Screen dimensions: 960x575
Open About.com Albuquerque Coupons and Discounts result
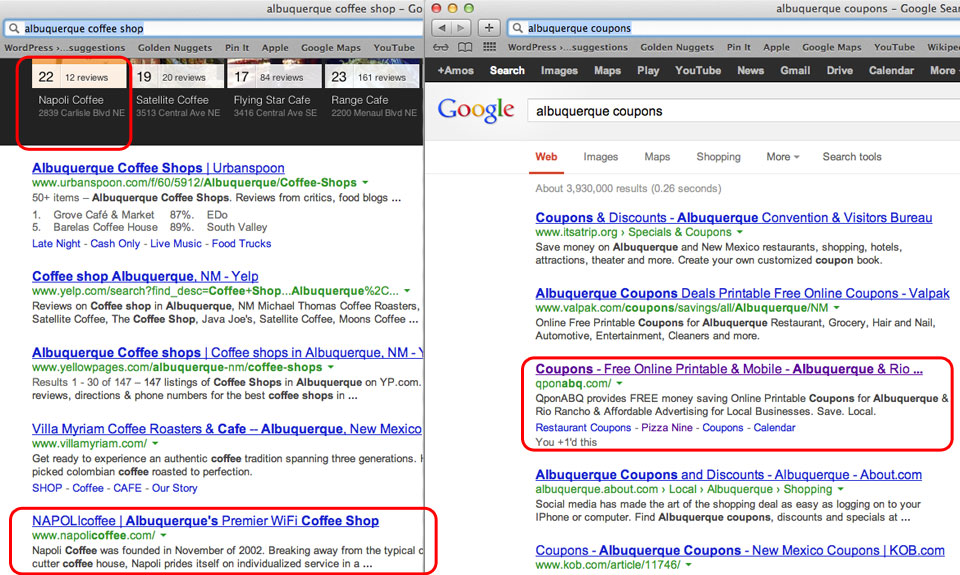(x=729, y=475)
